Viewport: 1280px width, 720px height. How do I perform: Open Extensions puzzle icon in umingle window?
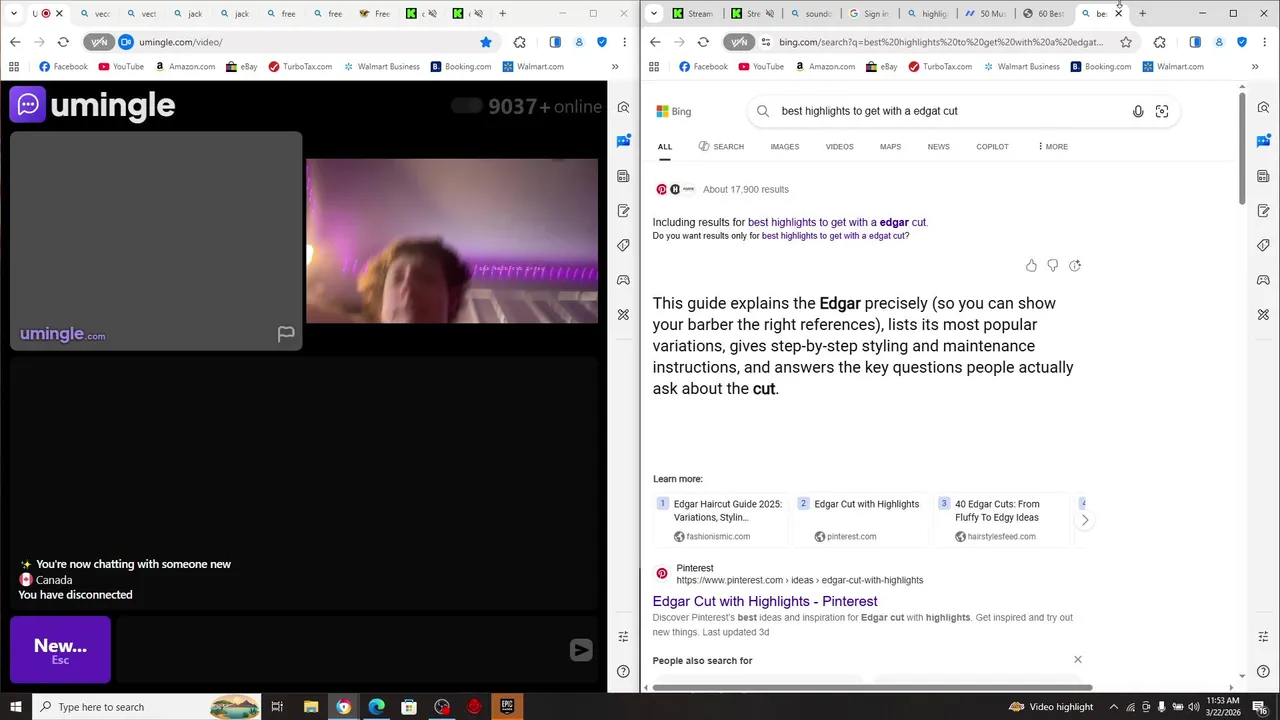[x=520, y=42]
